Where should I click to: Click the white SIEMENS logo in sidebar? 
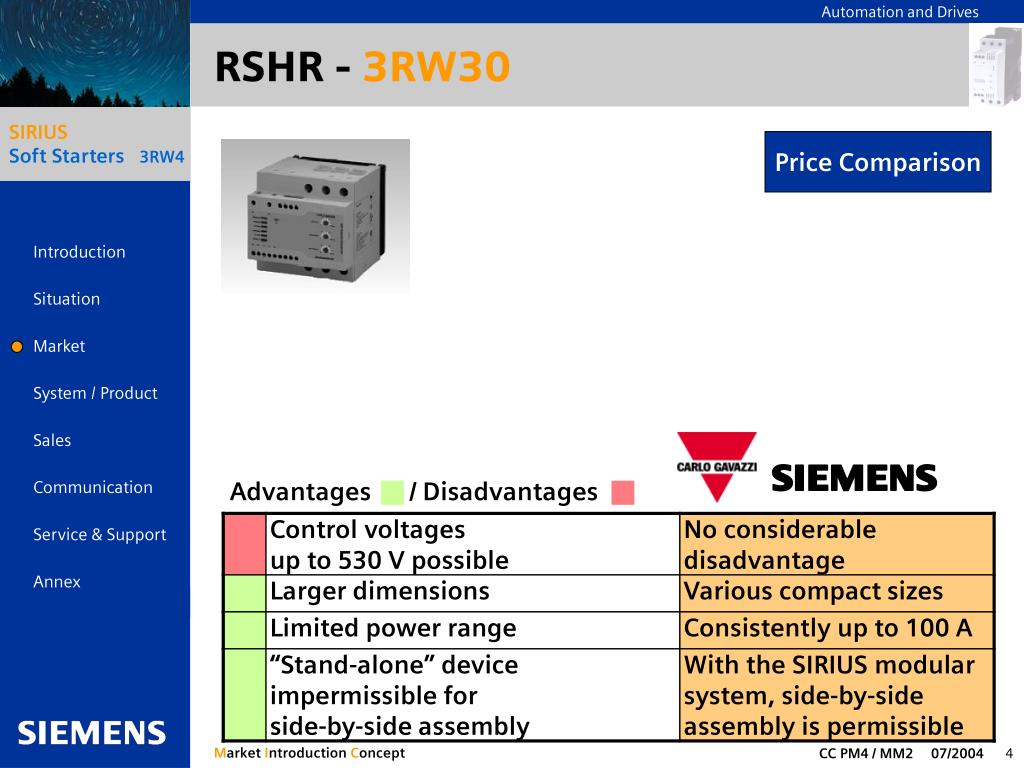91,733
